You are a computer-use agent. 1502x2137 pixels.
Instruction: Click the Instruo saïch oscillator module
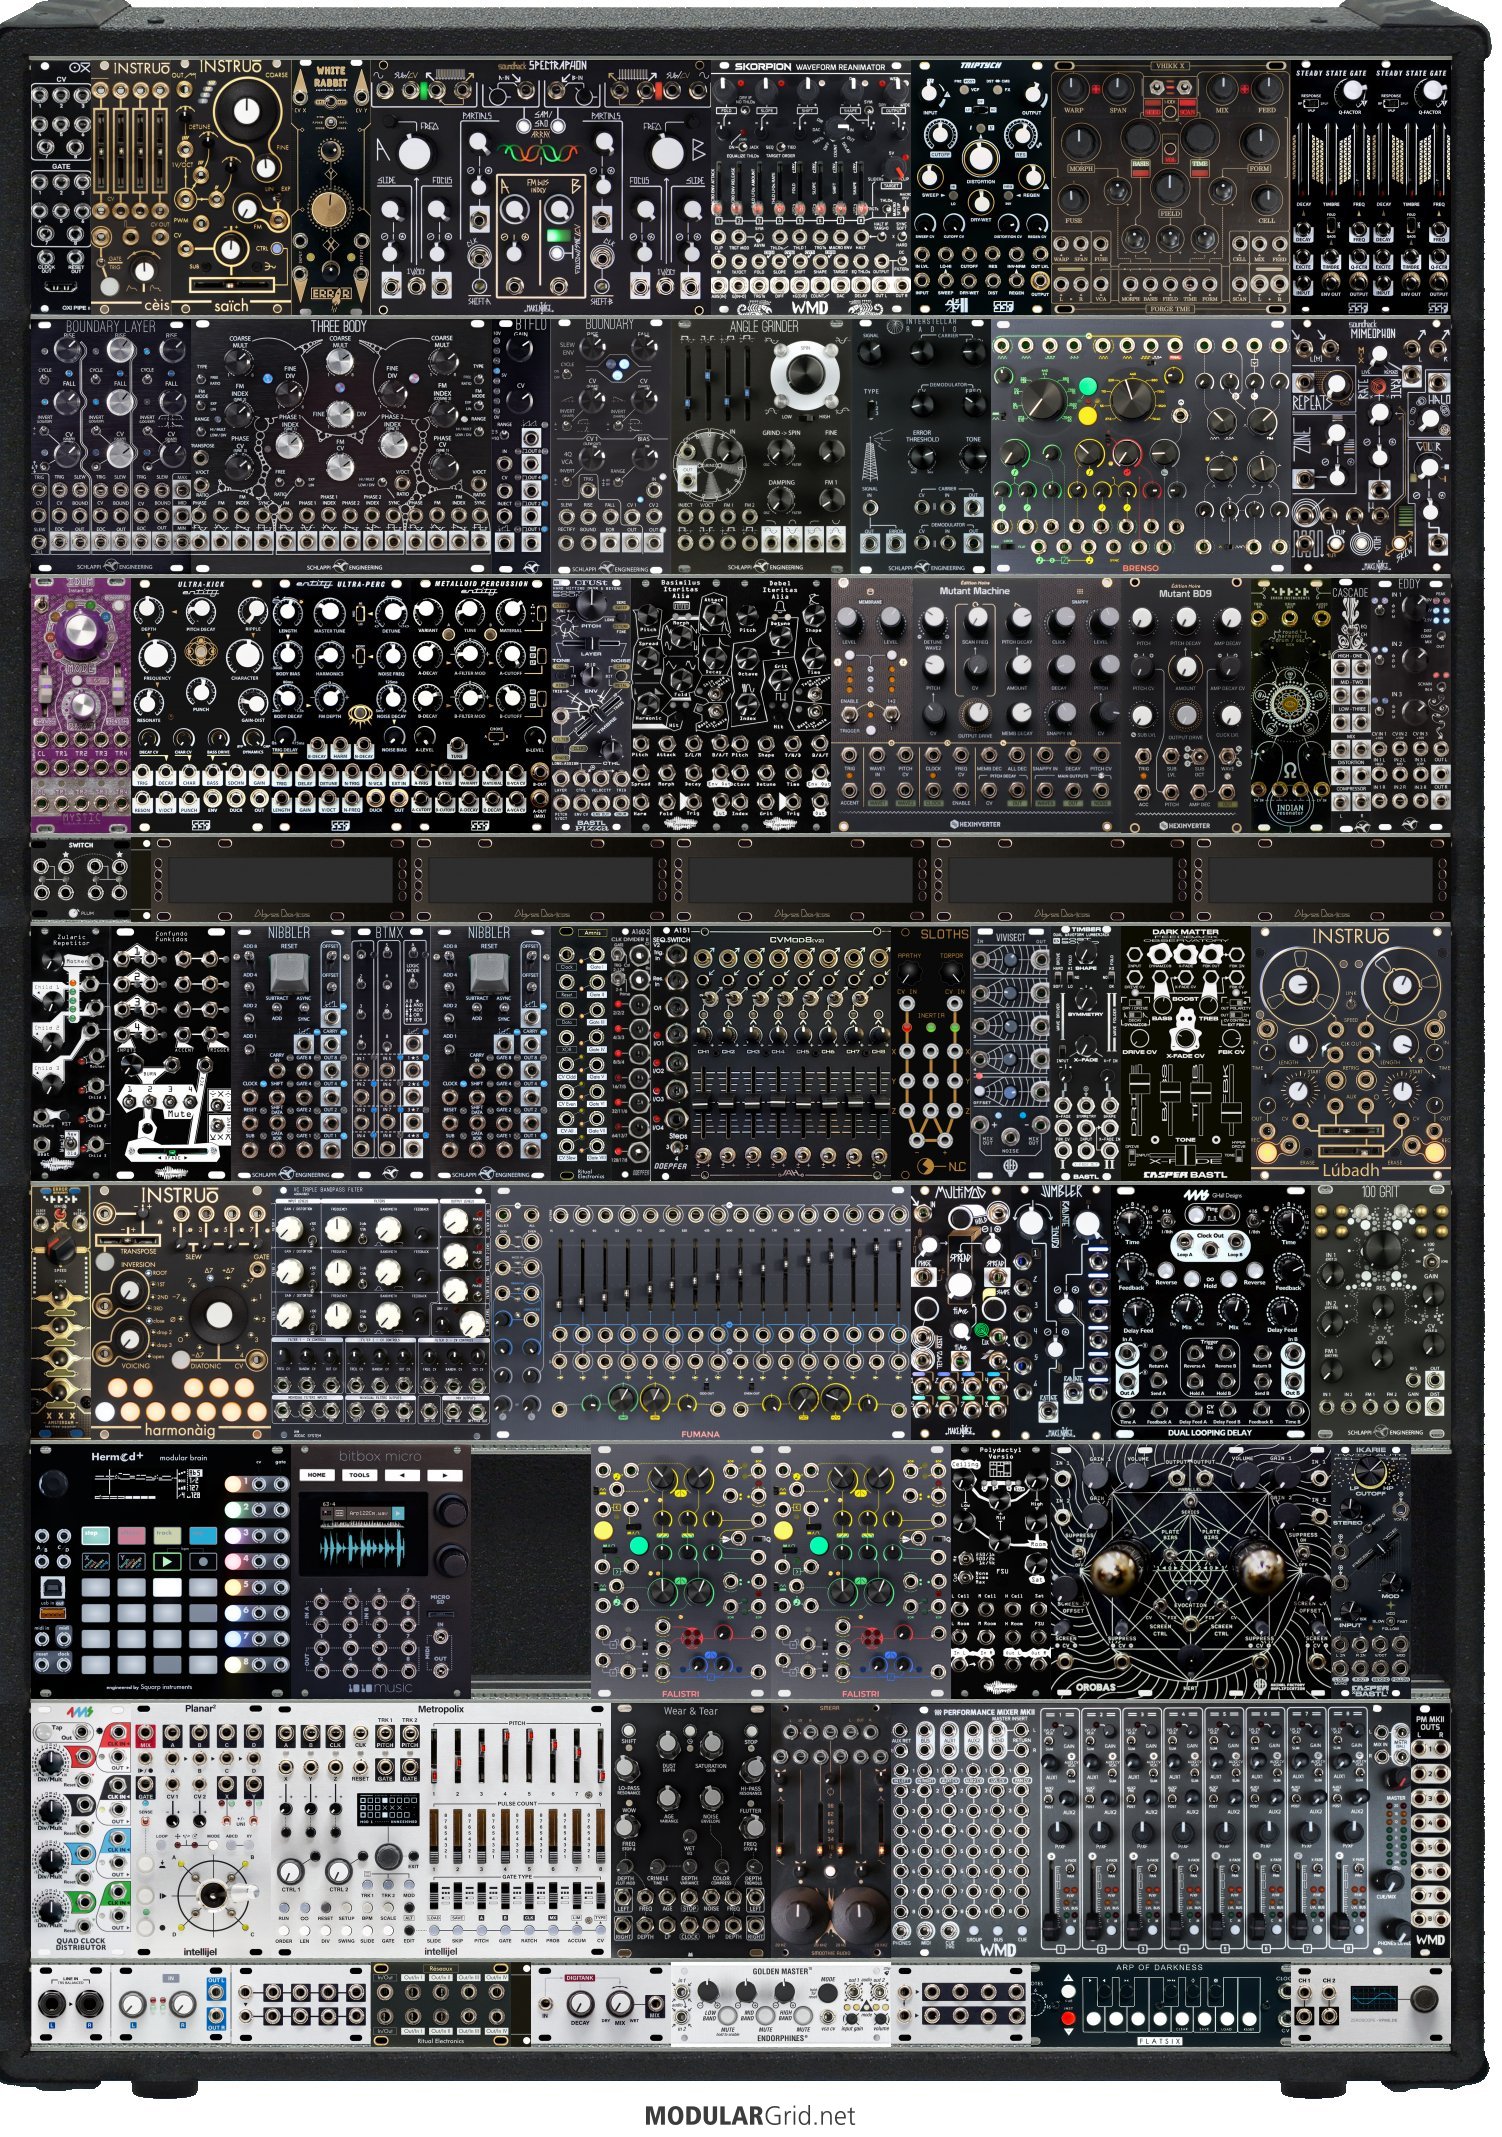231,187
